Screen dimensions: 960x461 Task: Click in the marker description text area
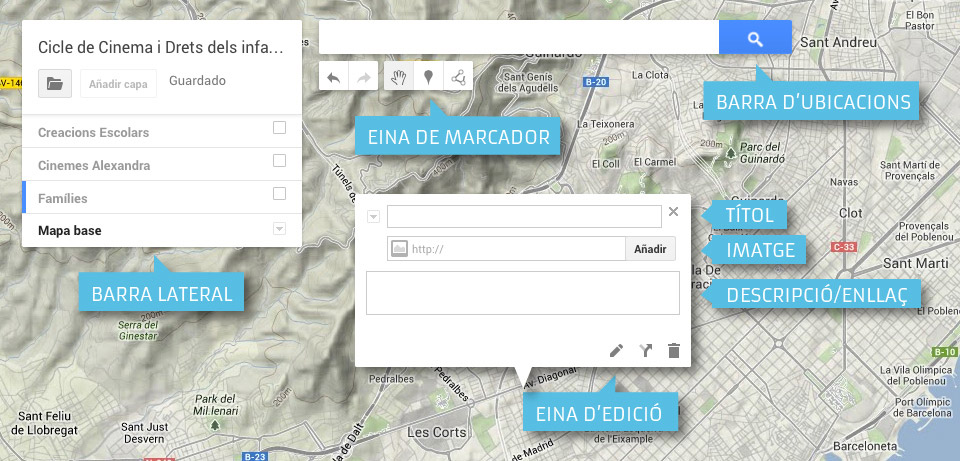(523, 293)
